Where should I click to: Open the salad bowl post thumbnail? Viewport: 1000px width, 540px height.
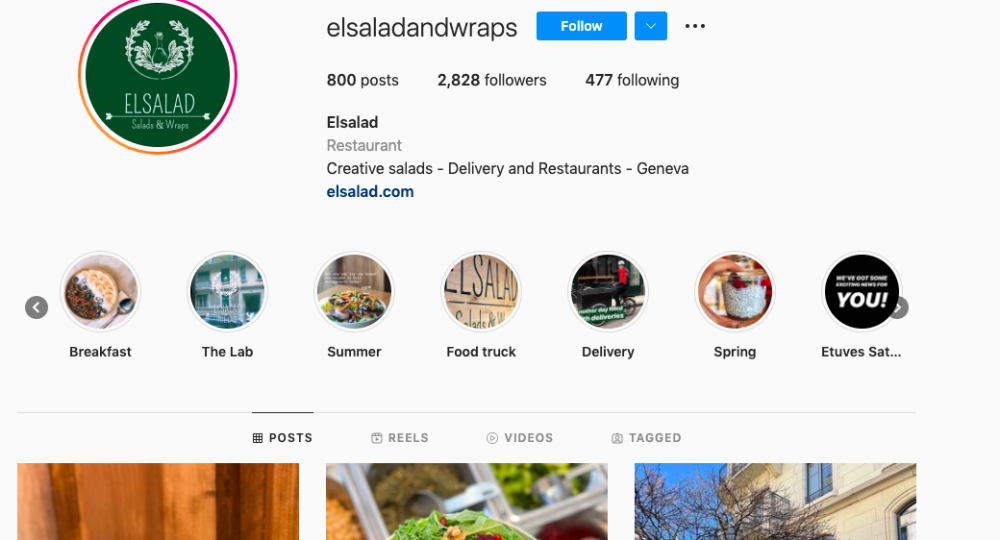coord(467,502)
